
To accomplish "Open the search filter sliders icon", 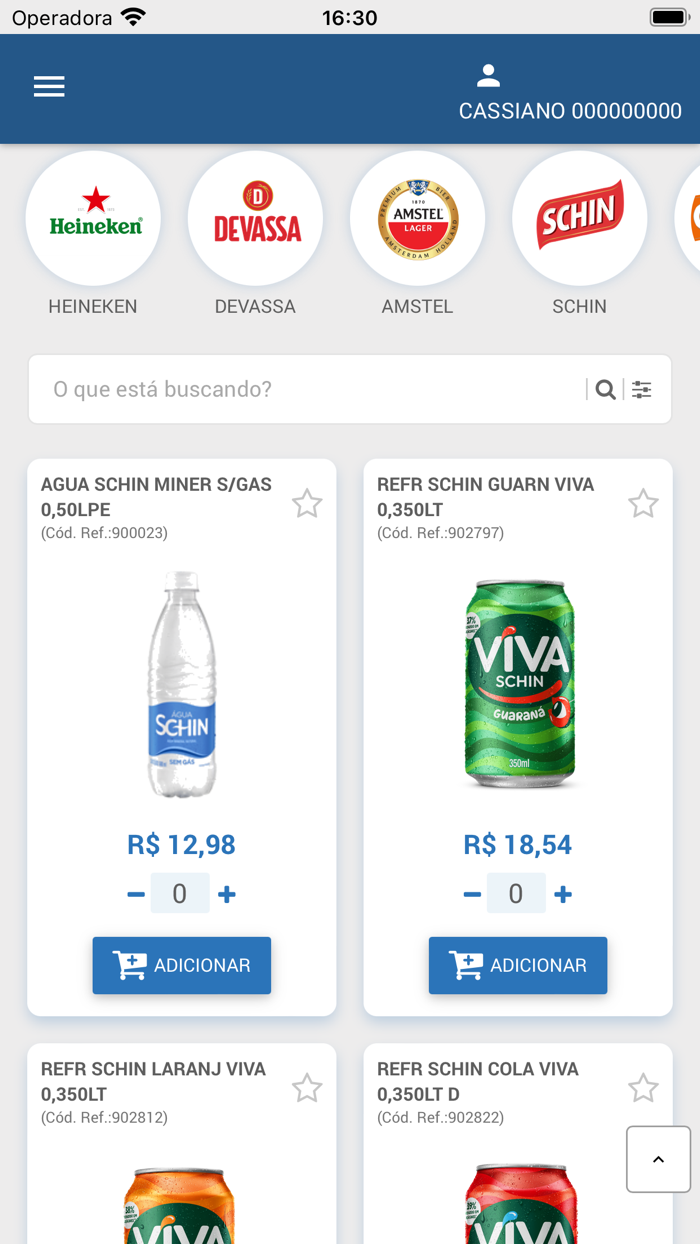I will (x=641, y=389).
